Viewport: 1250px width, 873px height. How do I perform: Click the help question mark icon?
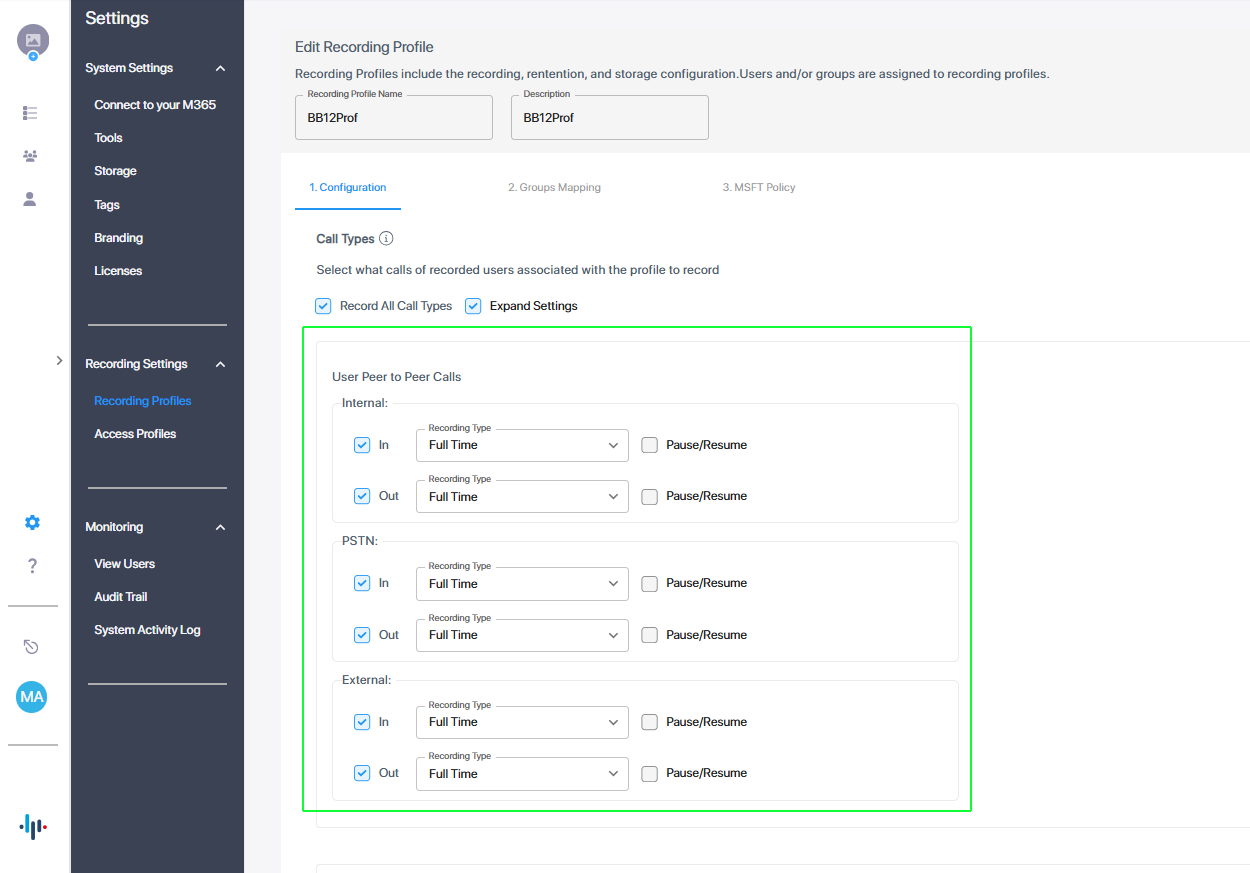32,566
